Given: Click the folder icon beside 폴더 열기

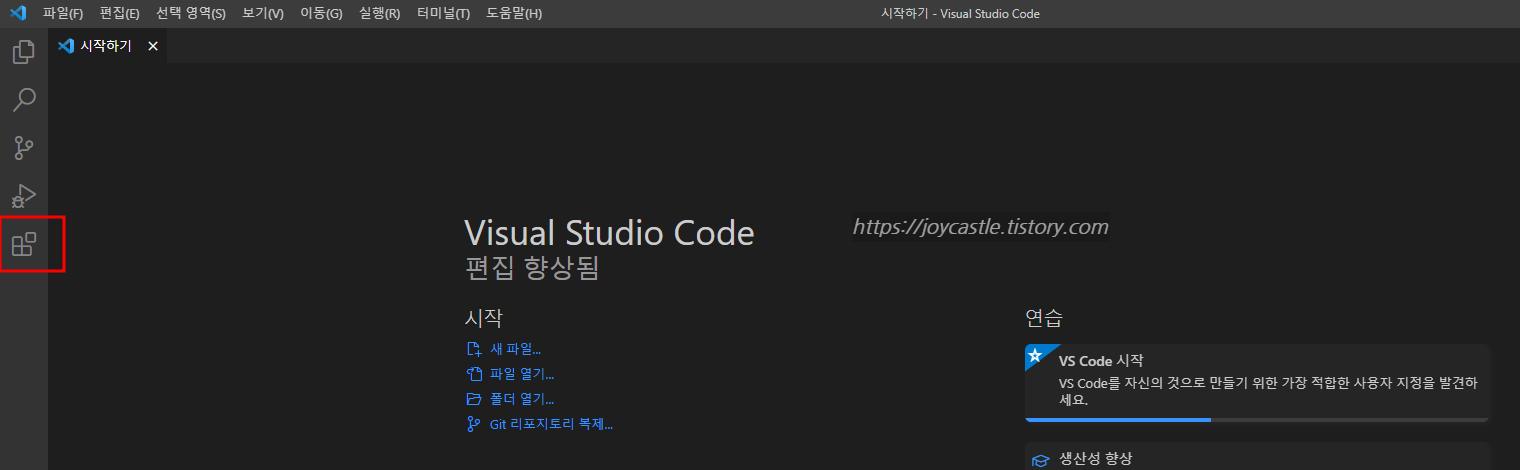Looking at the screenshot, I should pyautogui.click(x=474, y=399).
